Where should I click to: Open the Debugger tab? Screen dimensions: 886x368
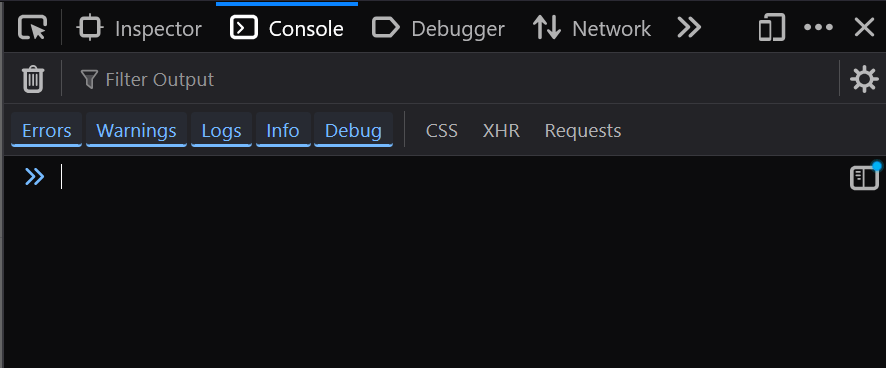point(438,28)
